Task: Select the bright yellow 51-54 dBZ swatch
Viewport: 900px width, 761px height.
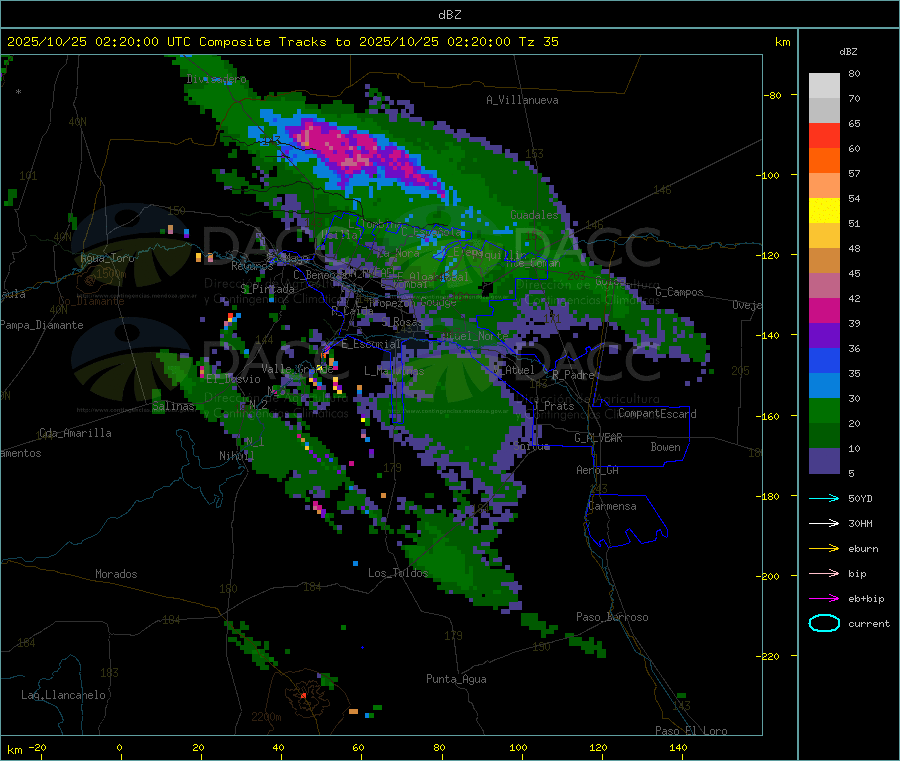Action: (x=824, y=211)
